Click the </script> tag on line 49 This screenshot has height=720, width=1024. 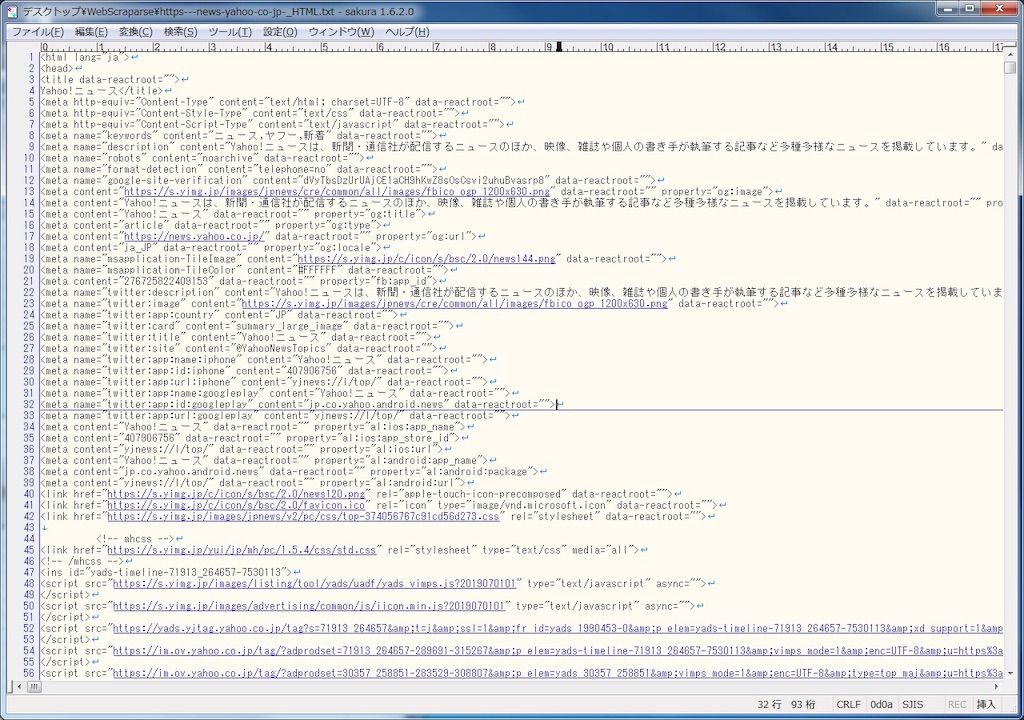65,595
